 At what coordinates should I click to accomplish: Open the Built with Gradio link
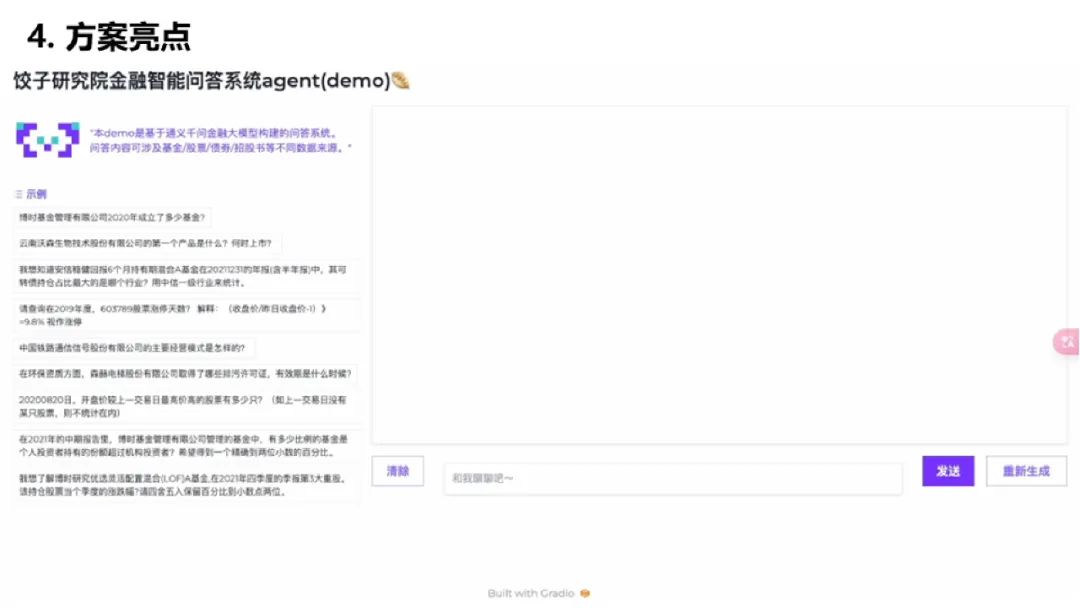coord(539,594)
